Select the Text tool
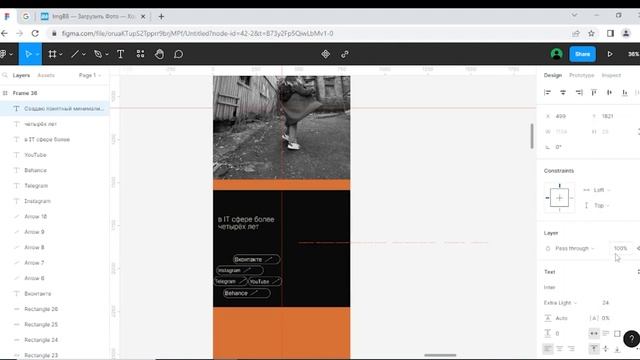 pos(120,54)
